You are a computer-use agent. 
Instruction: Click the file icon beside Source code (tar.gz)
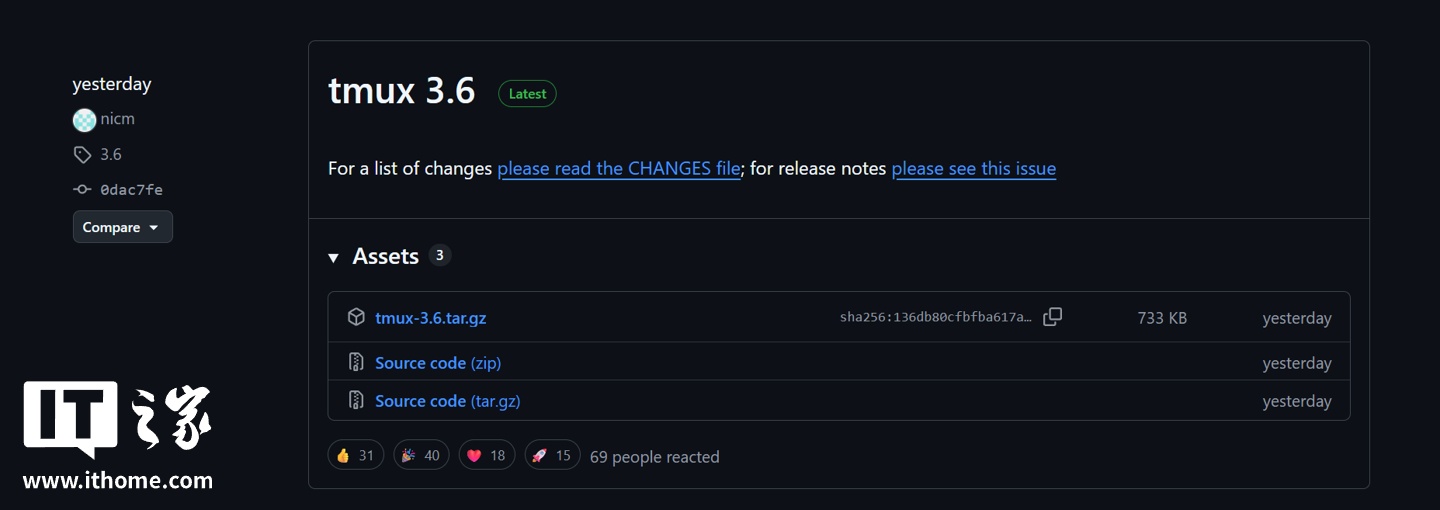356,400
